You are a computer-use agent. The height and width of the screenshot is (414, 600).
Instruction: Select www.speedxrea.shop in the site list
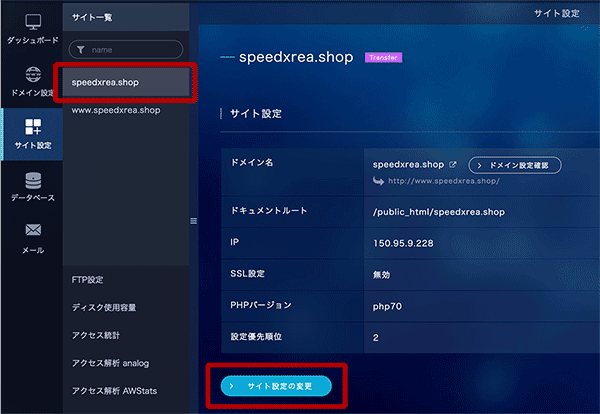point(116,110)
